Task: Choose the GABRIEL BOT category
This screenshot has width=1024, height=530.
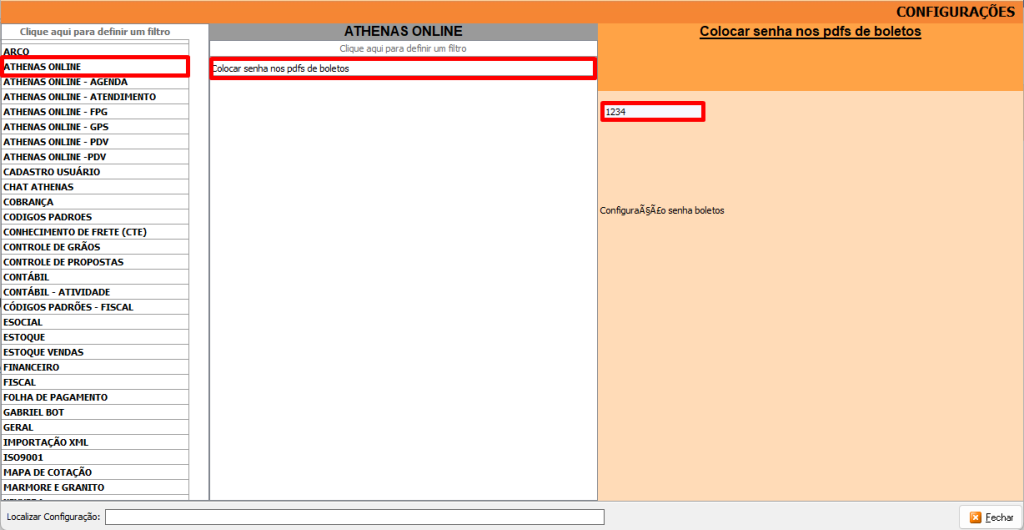Action: (95, 412)
